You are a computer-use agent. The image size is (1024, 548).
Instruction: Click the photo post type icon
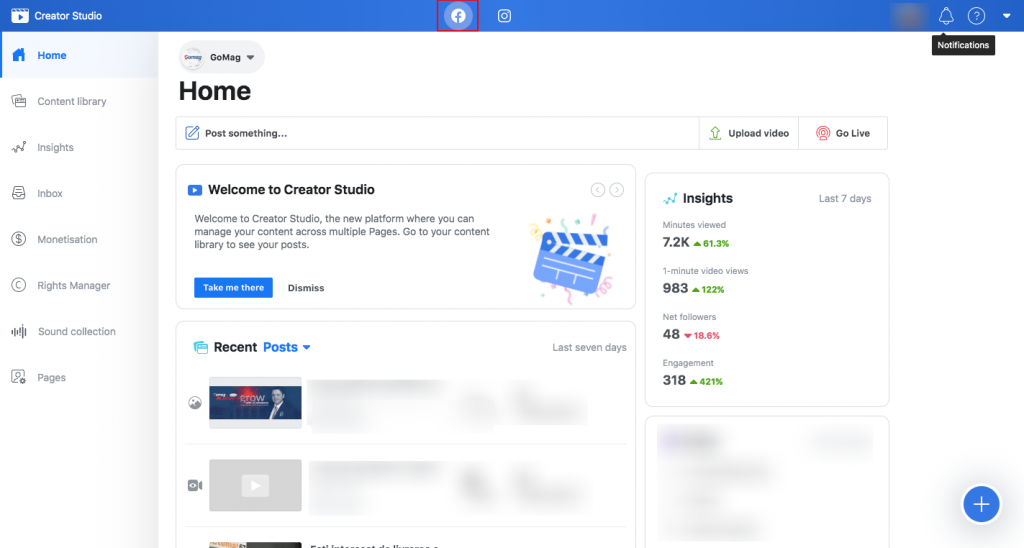(x=195, y=403)
